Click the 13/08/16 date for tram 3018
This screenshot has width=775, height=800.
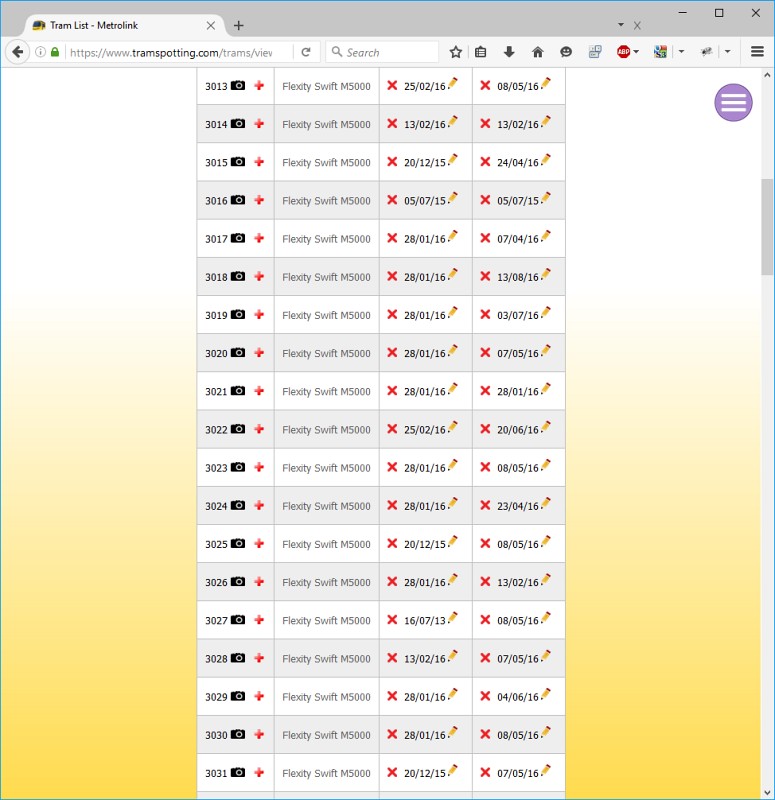(x=518, y=277)
